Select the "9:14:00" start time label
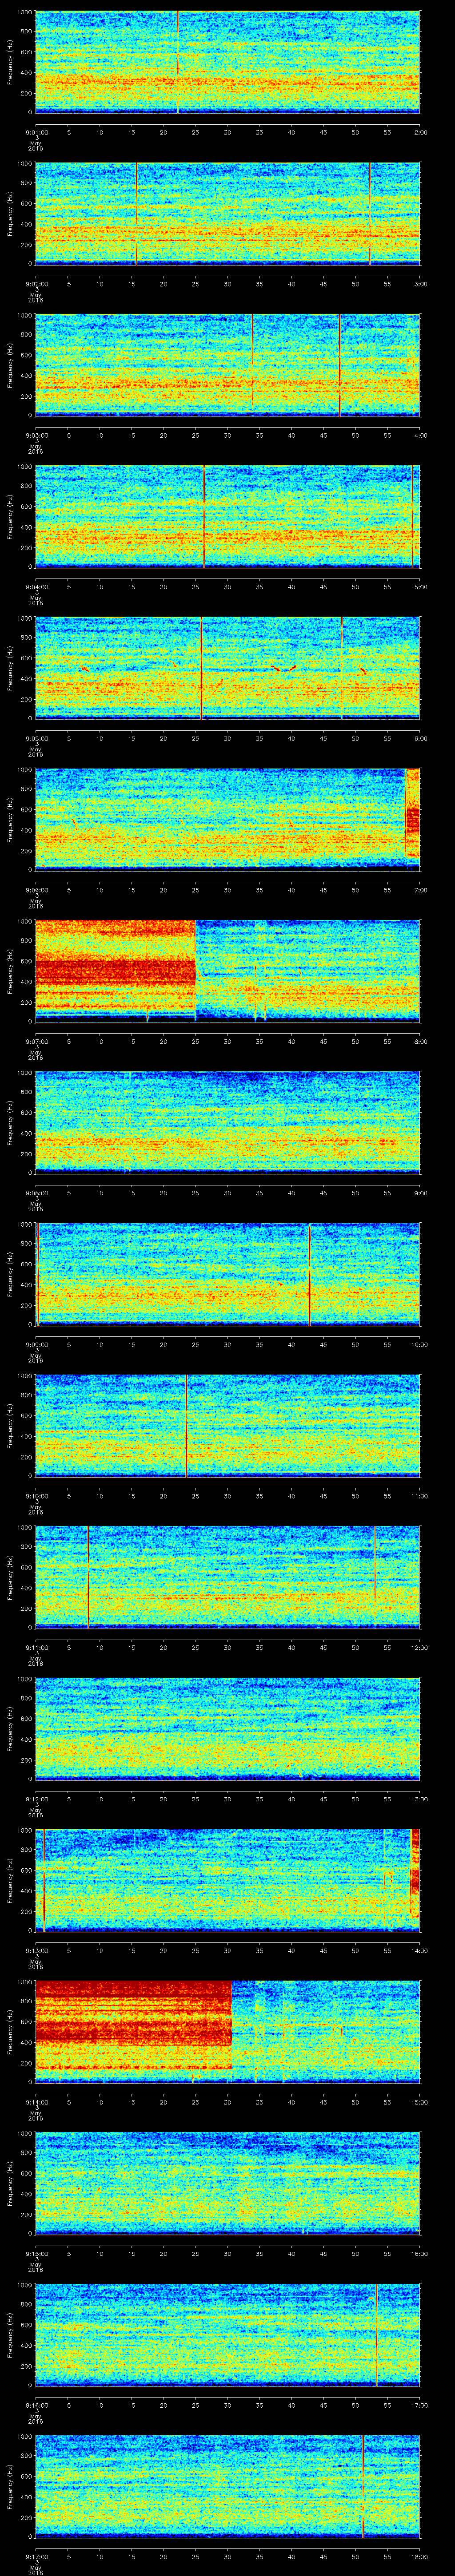This screenshot has height=2576, width=455. [36, 2101]
